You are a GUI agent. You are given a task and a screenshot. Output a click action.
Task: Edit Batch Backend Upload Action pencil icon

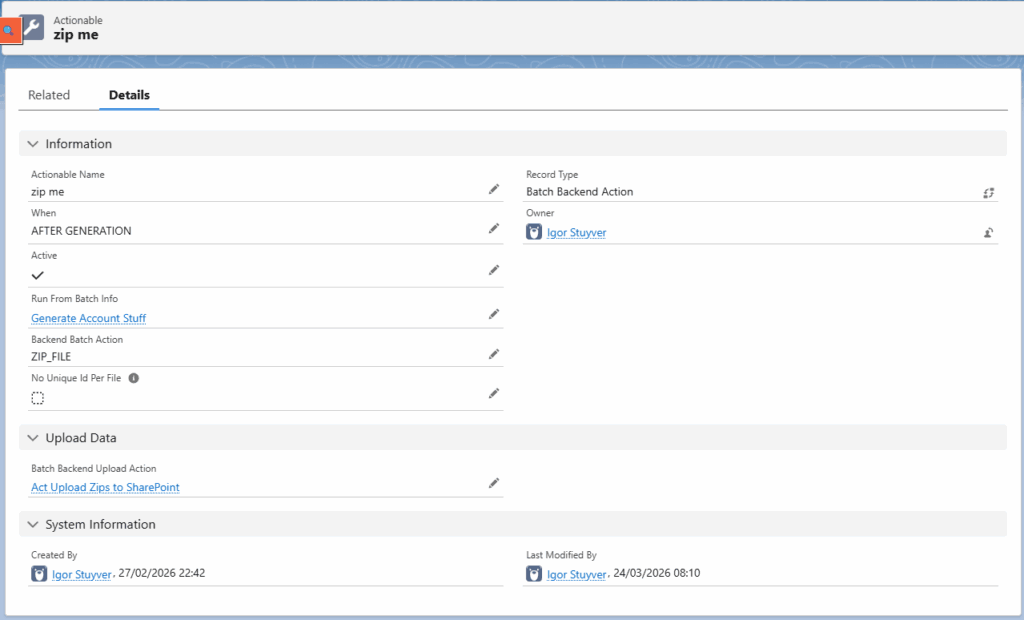click(493, 483)
